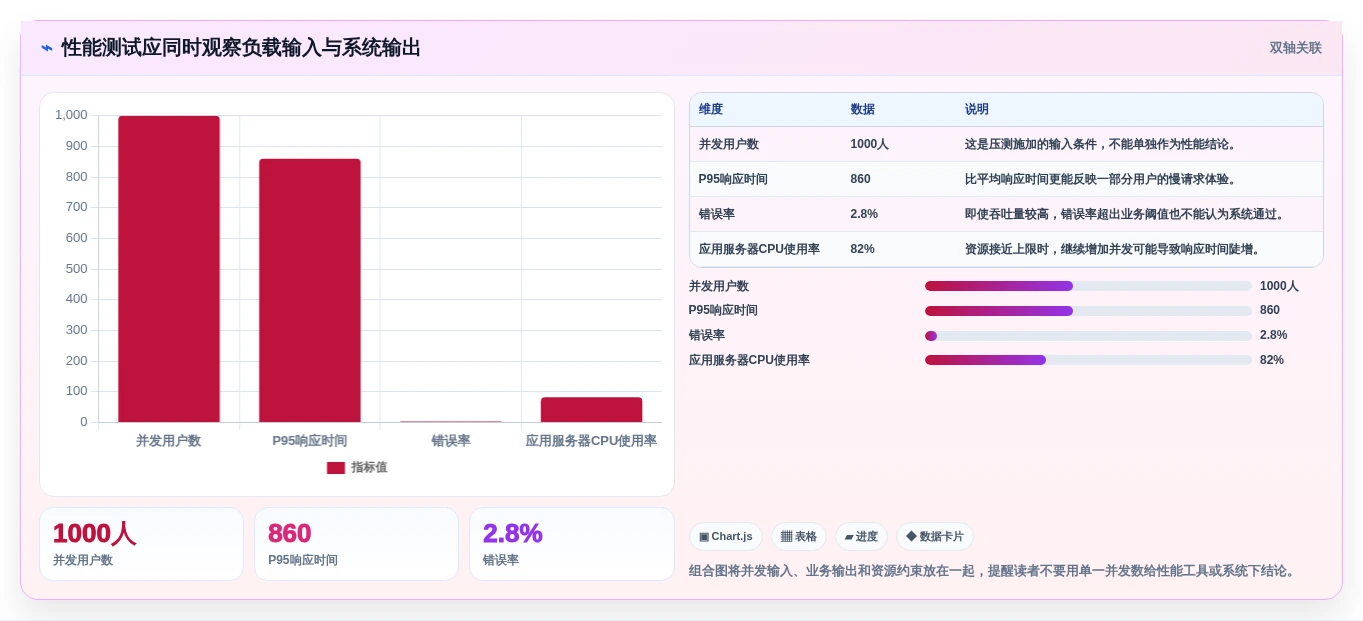This screenshot has width=1363, height=621.
Task: Click the description starting 这是压测施加的输入条件
Action: tap(1102, 144)
